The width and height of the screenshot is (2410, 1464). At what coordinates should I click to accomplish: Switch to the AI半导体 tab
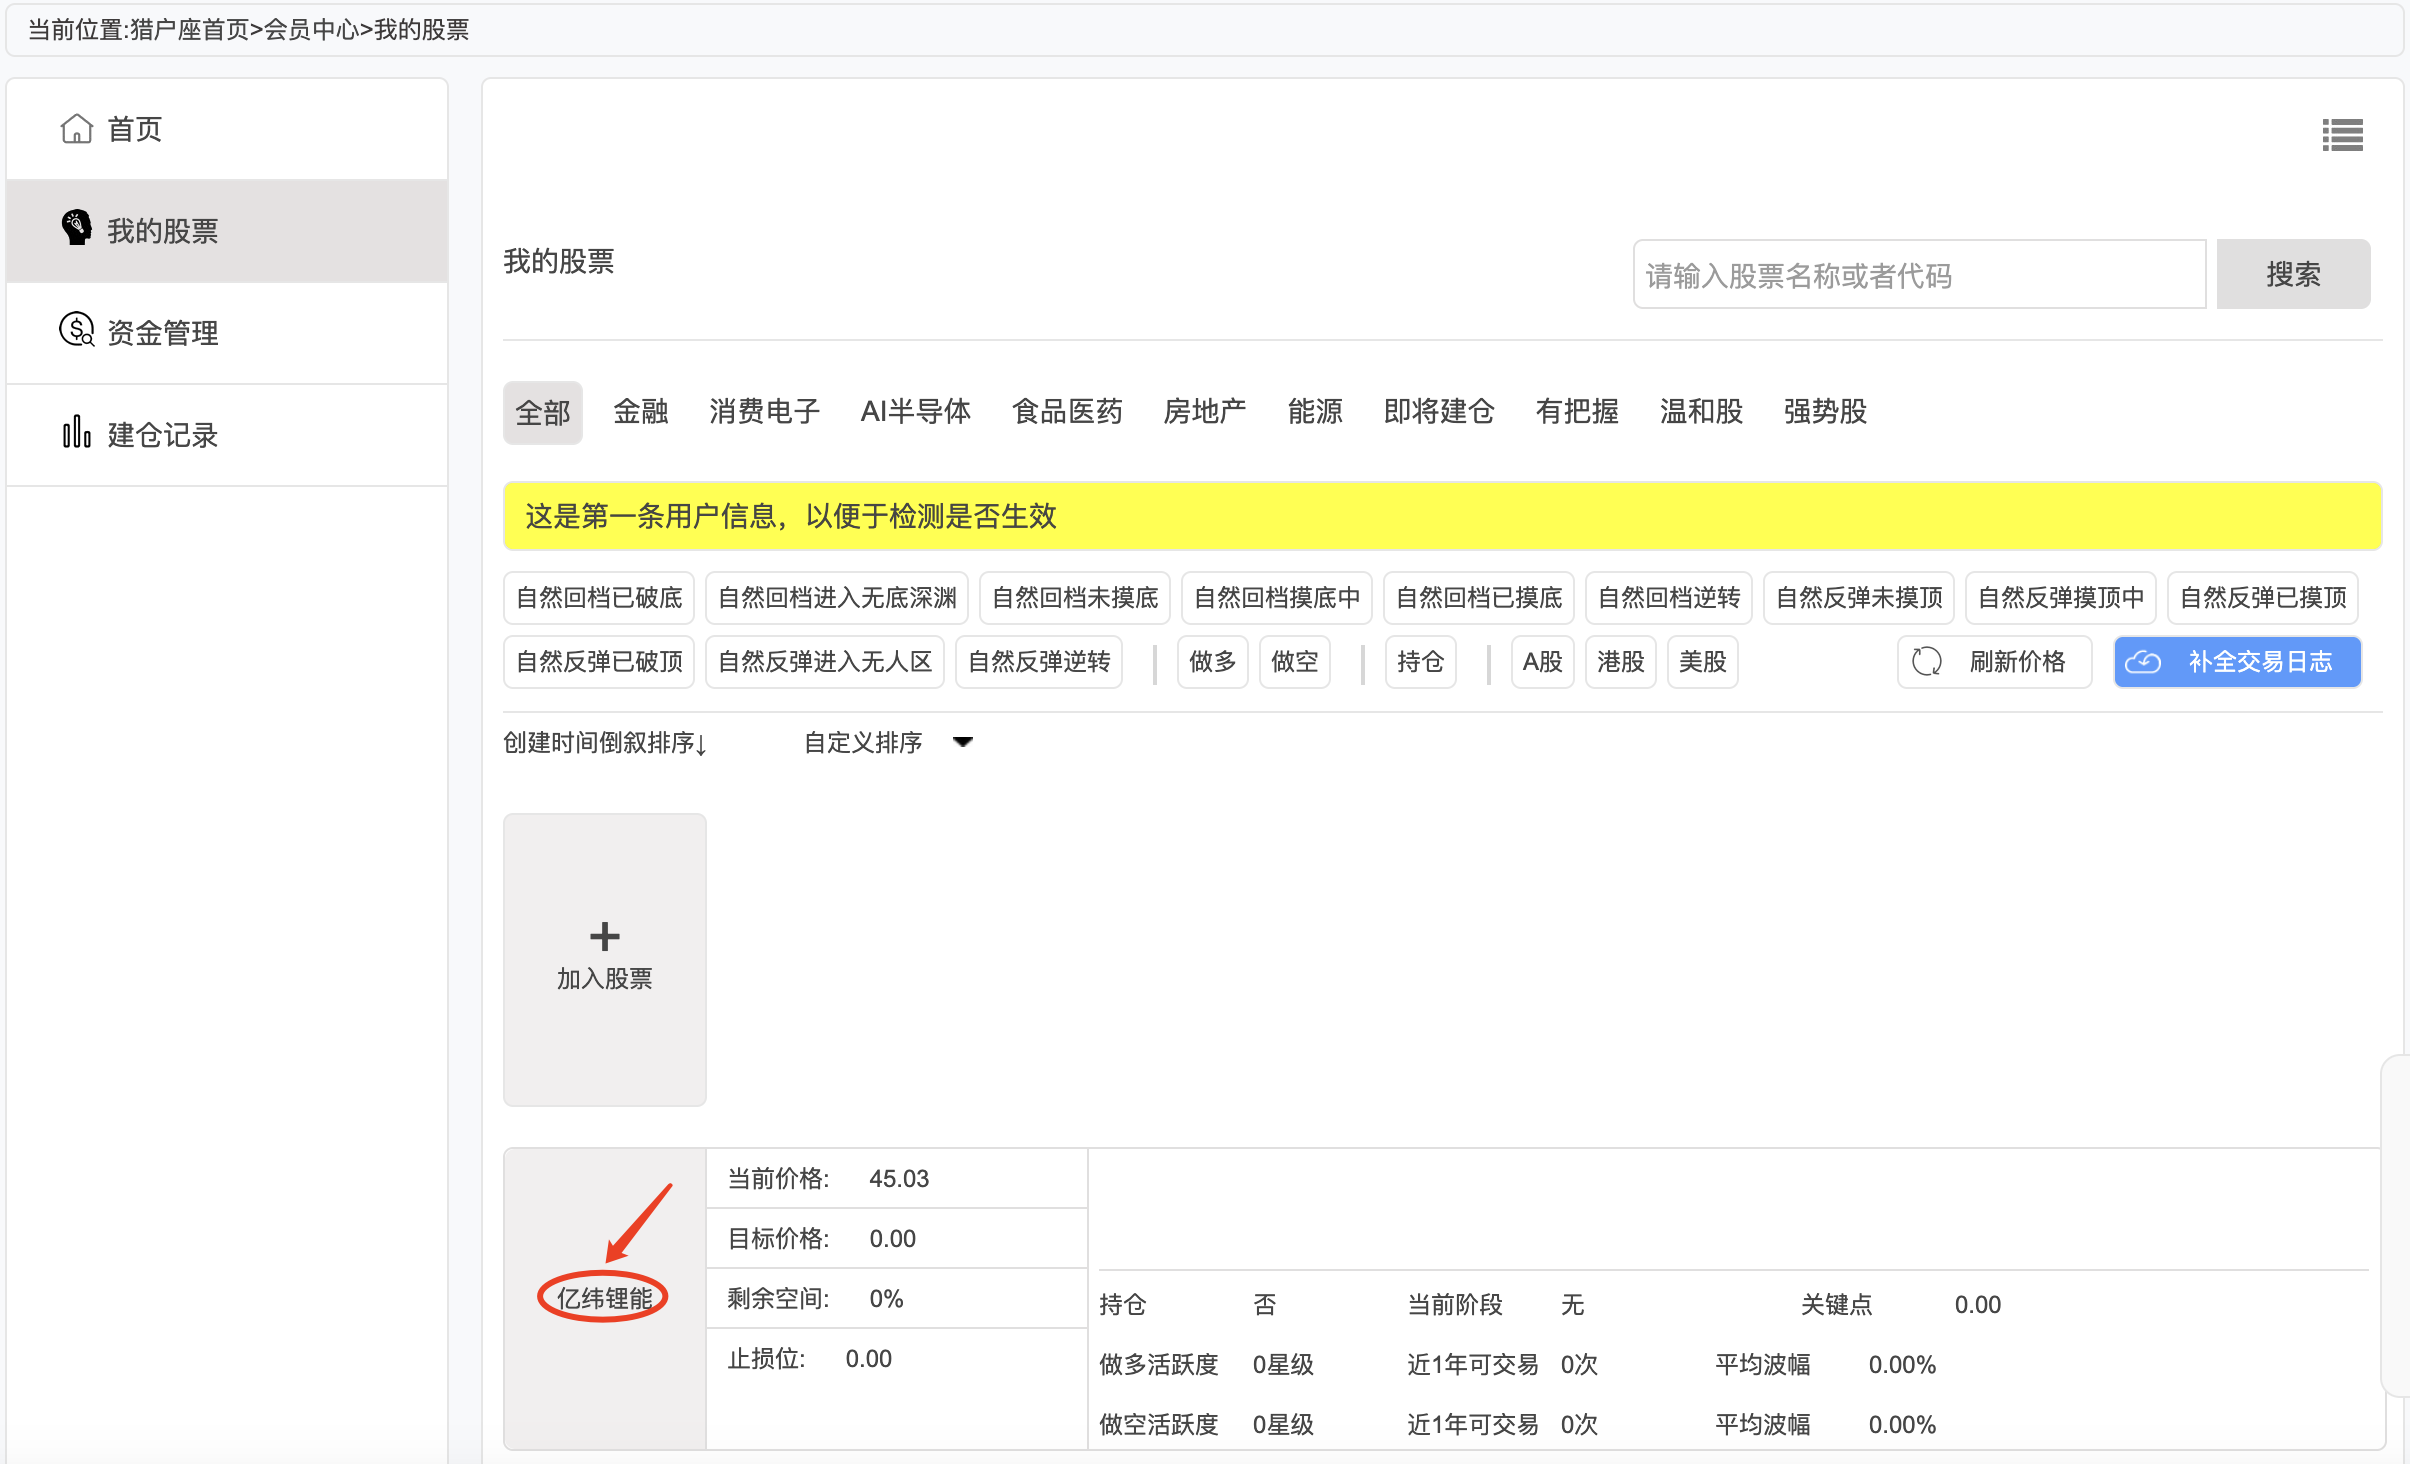pos(916,412)
